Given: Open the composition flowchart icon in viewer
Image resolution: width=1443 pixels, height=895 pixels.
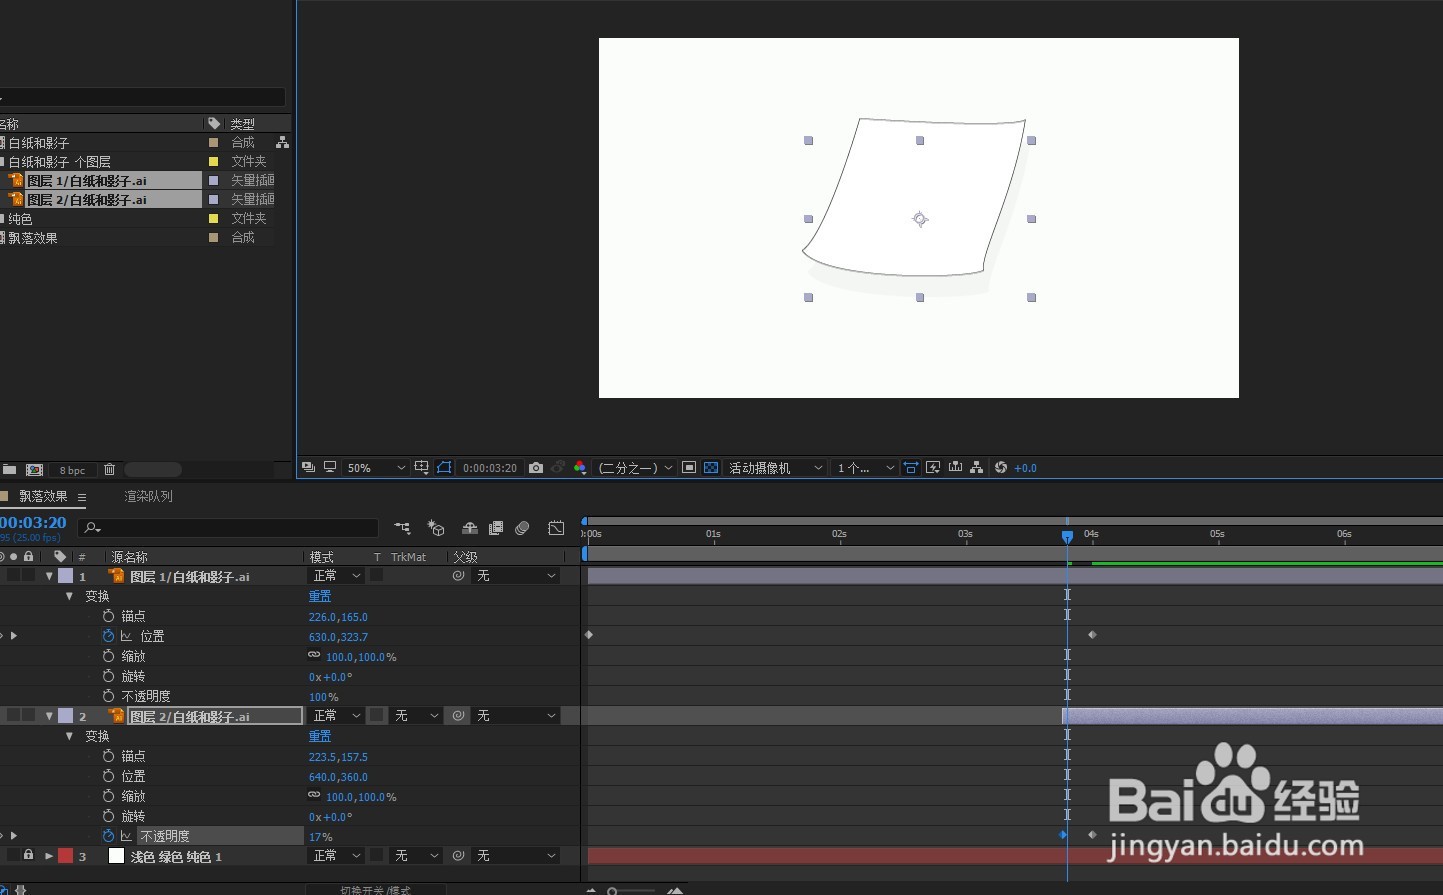Looking at the screenshot, I should [x=977, y=468].
